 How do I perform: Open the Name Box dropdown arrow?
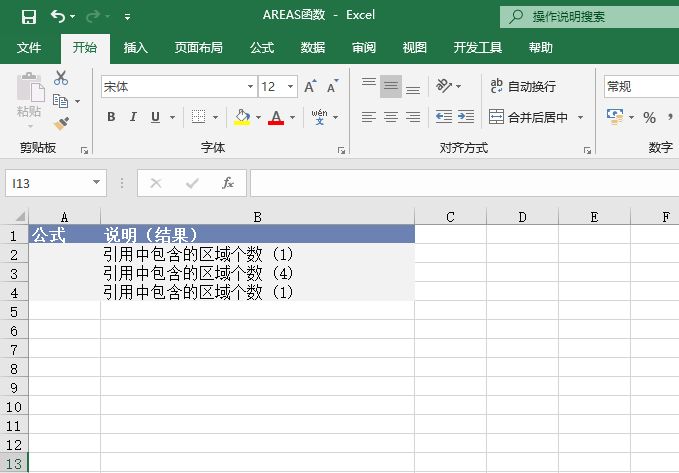(97, 183)
